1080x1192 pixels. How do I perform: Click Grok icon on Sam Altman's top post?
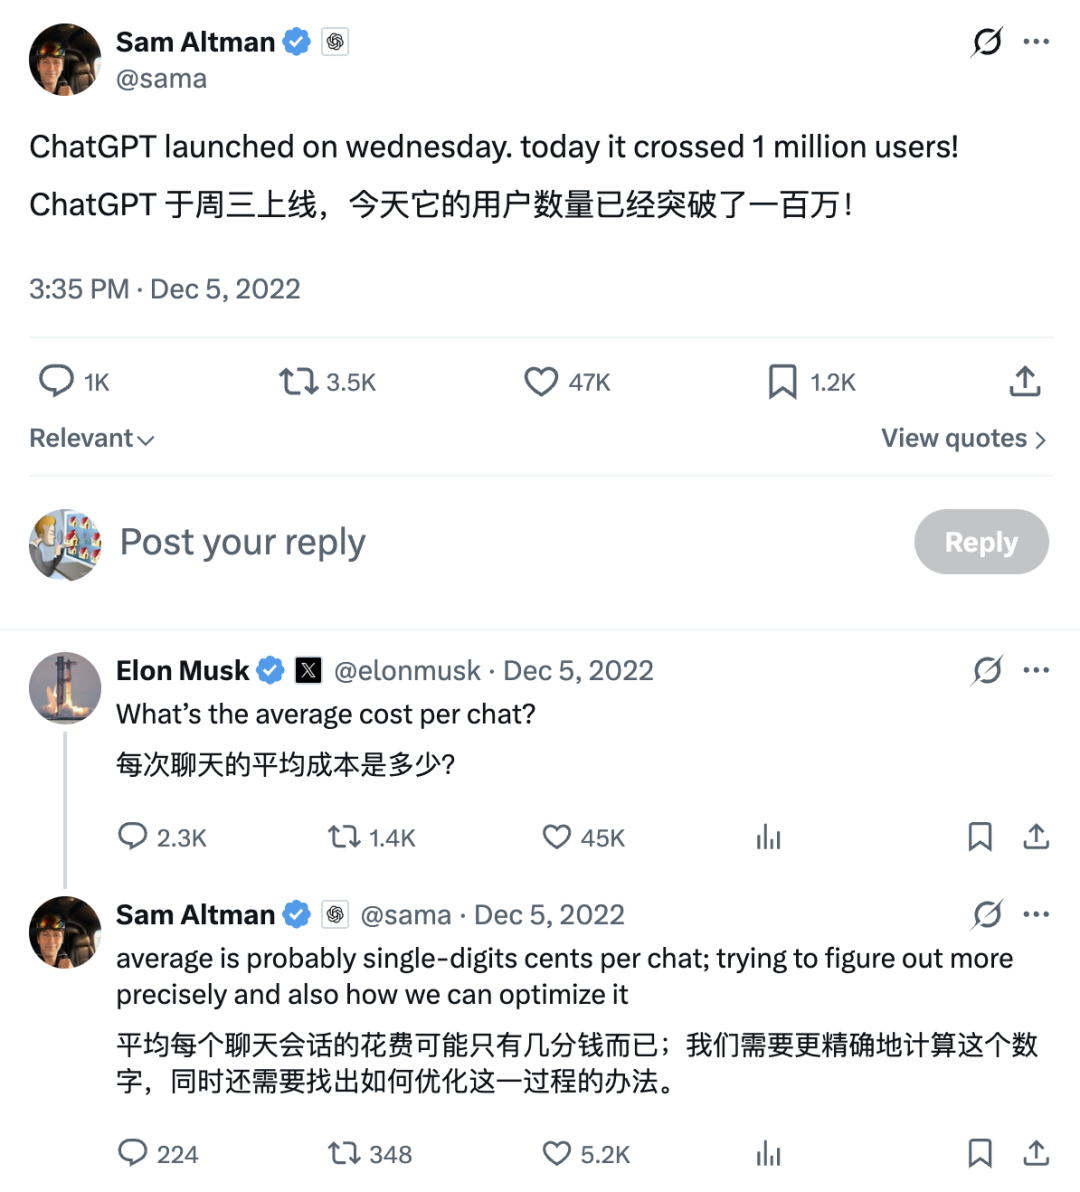[987, 42]
